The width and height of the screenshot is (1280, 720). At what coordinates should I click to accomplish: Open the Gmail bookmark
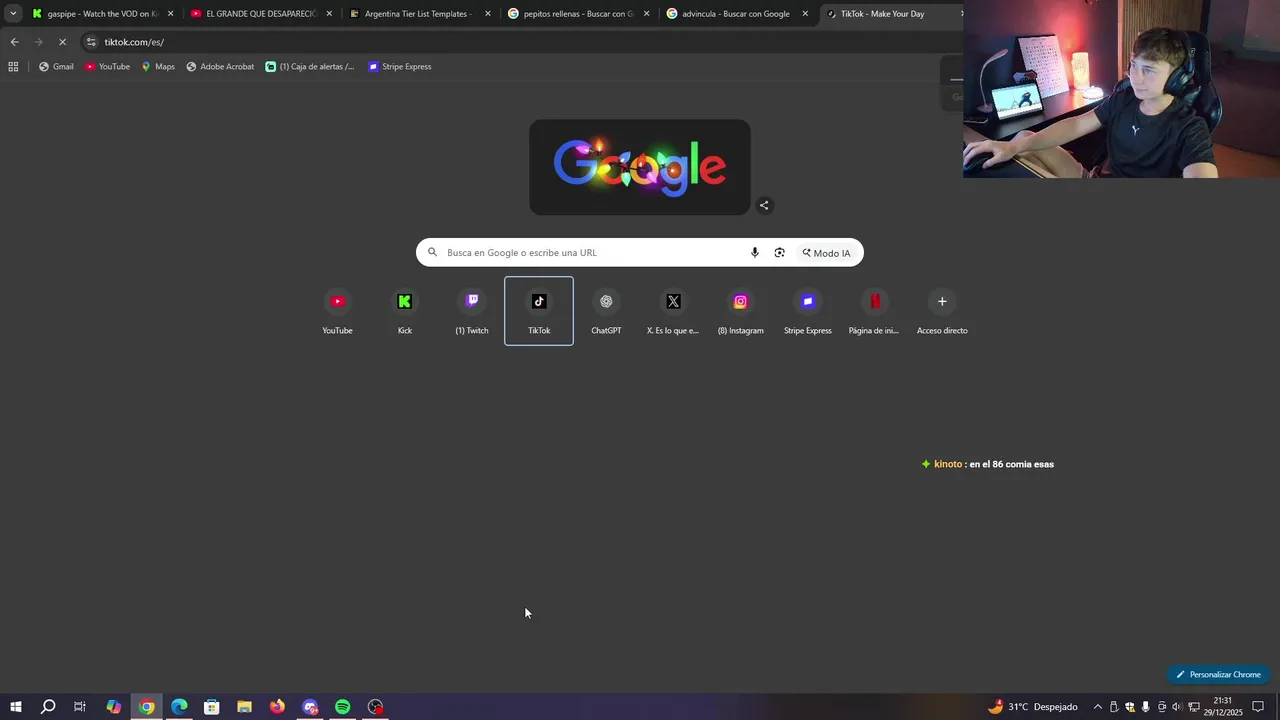[56, 67]
